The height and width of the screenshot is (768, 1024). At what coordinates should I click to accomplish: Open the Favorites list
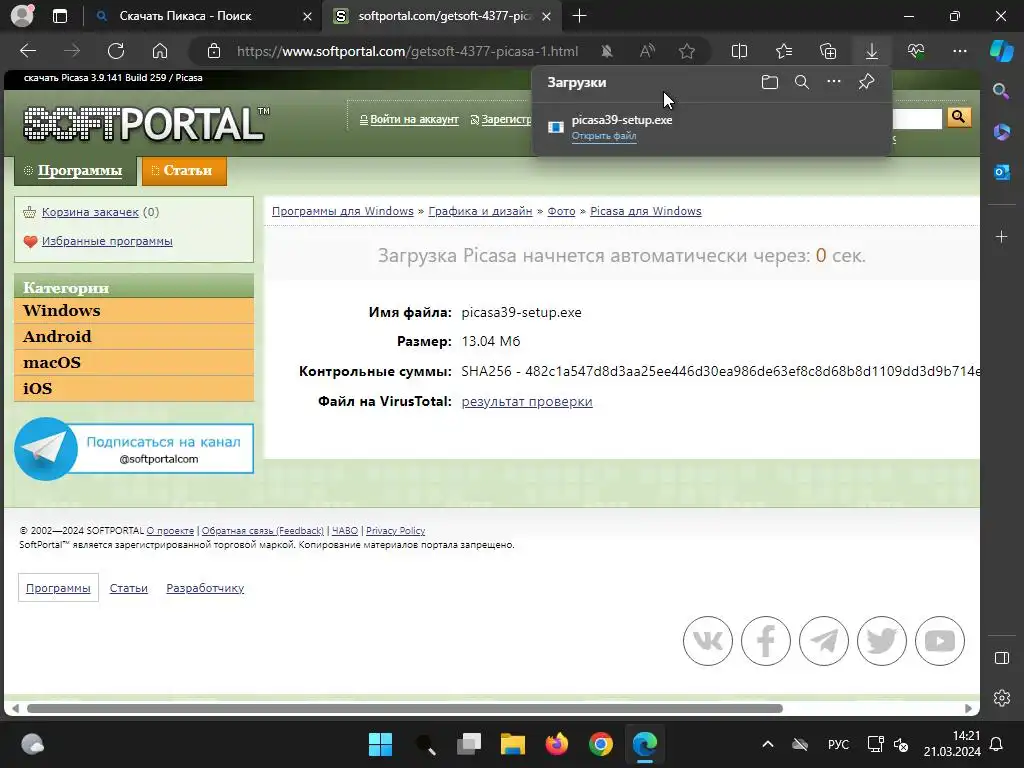784,51
